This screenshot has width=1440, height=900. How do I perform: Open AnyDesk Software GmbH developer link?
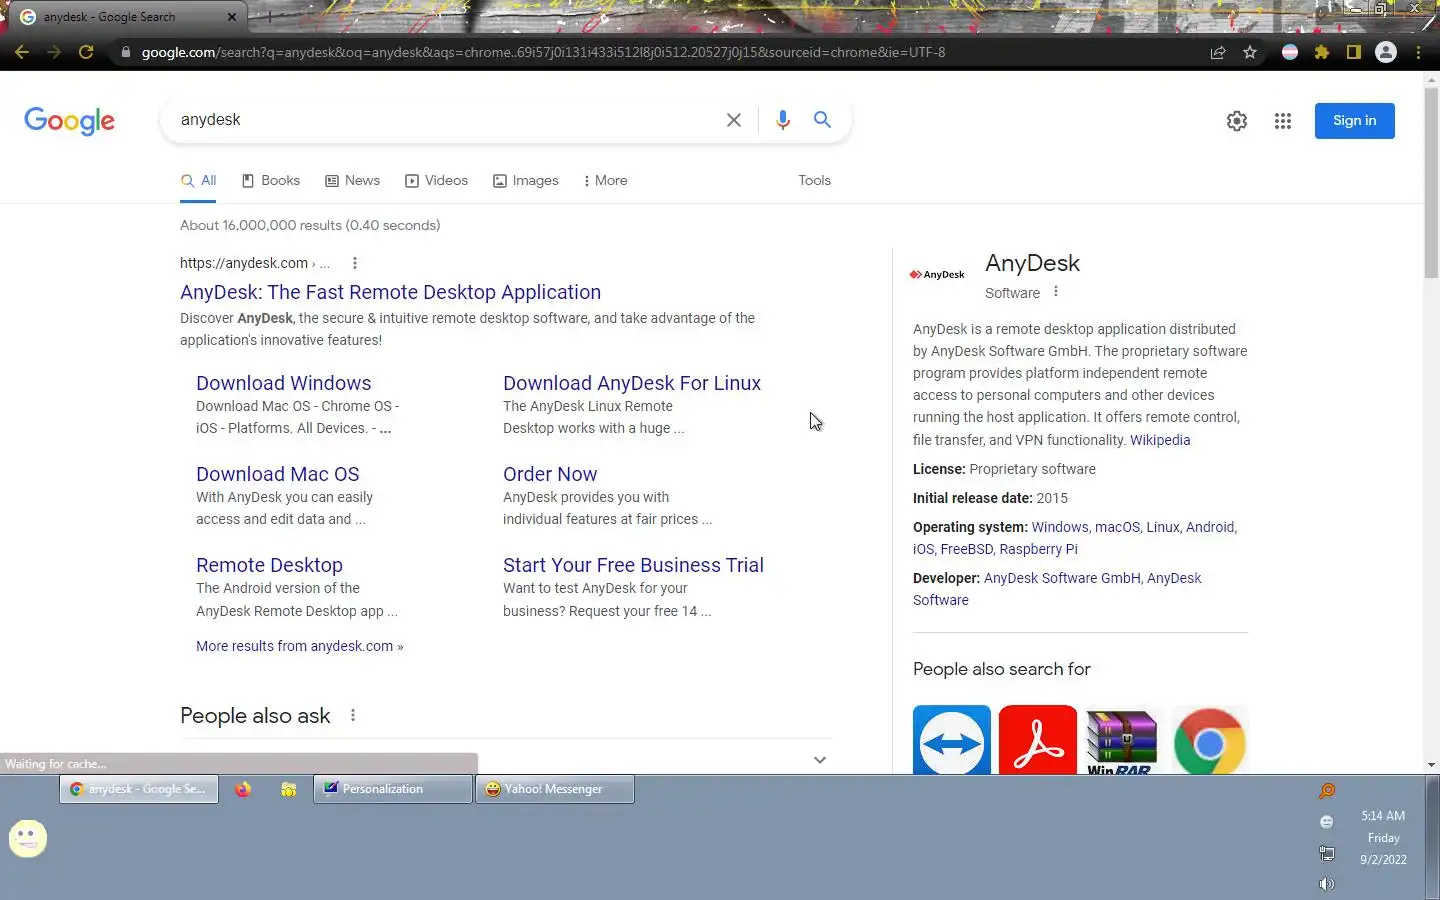(x=1062, y=578)
